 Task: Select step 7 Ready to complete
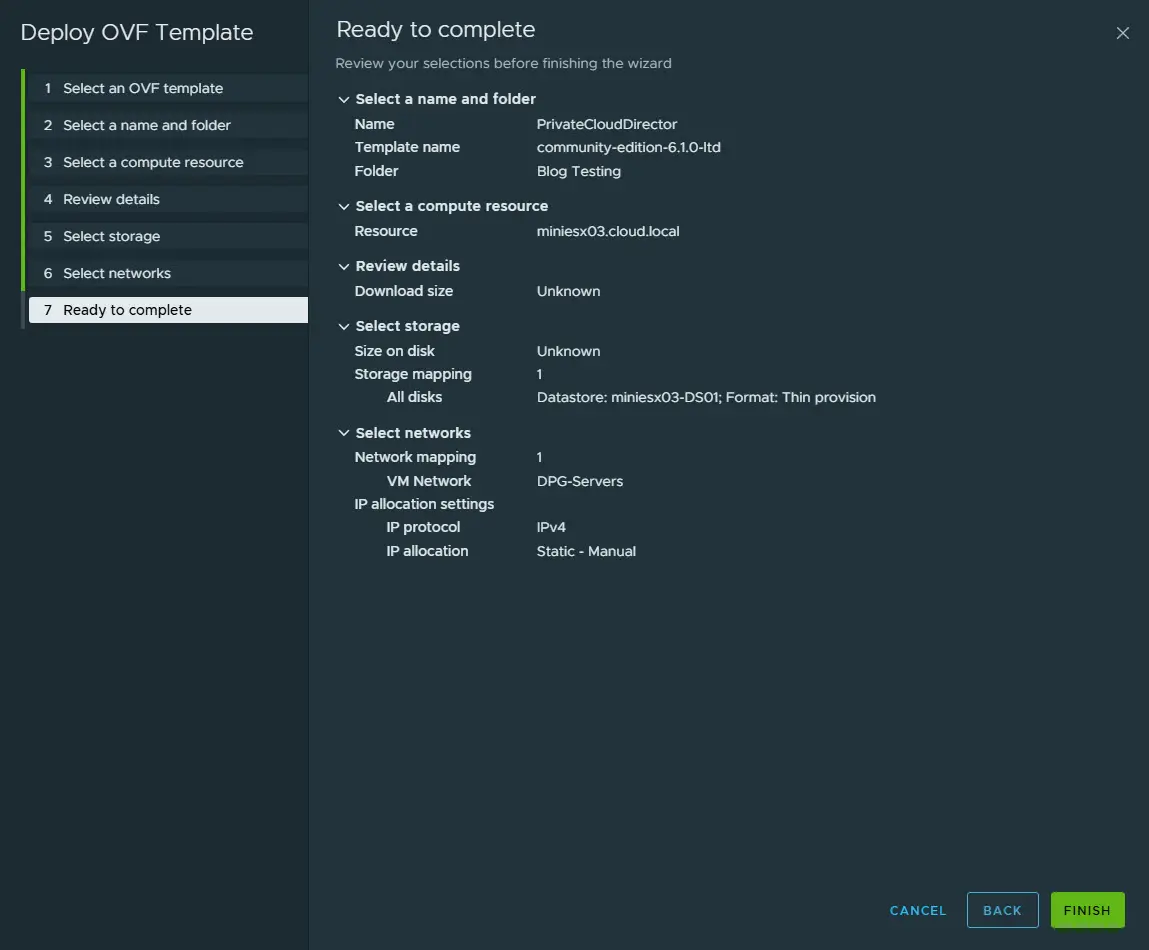(127, 310)
